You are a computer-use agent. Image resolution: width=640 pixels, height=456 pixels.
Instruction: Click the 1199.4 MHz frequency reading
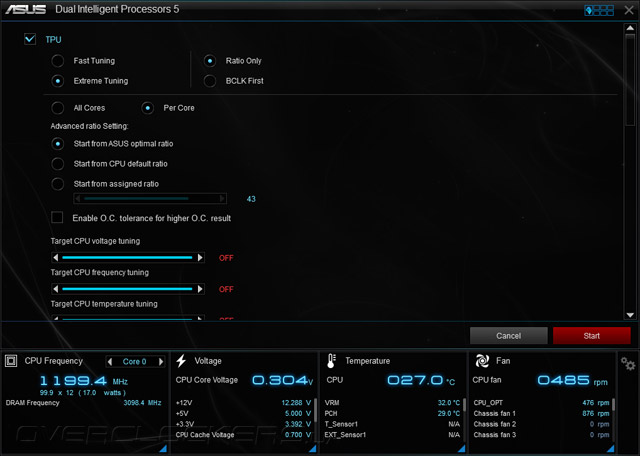84,381
